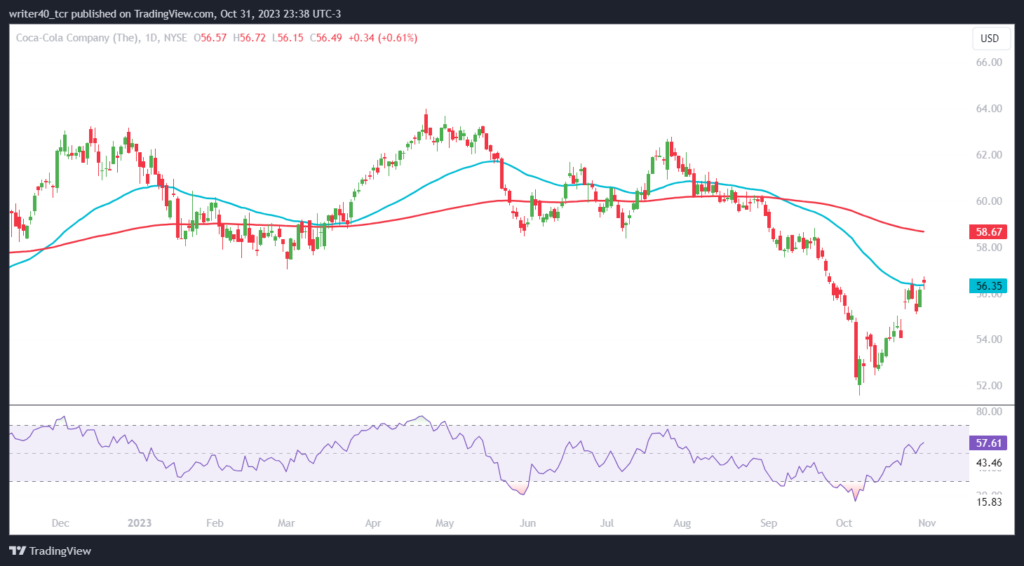Image resolution: width=1024 pixels, height=566 pixels.
Task: Open the USD currency selector
Action: click(x=989, y=39)
